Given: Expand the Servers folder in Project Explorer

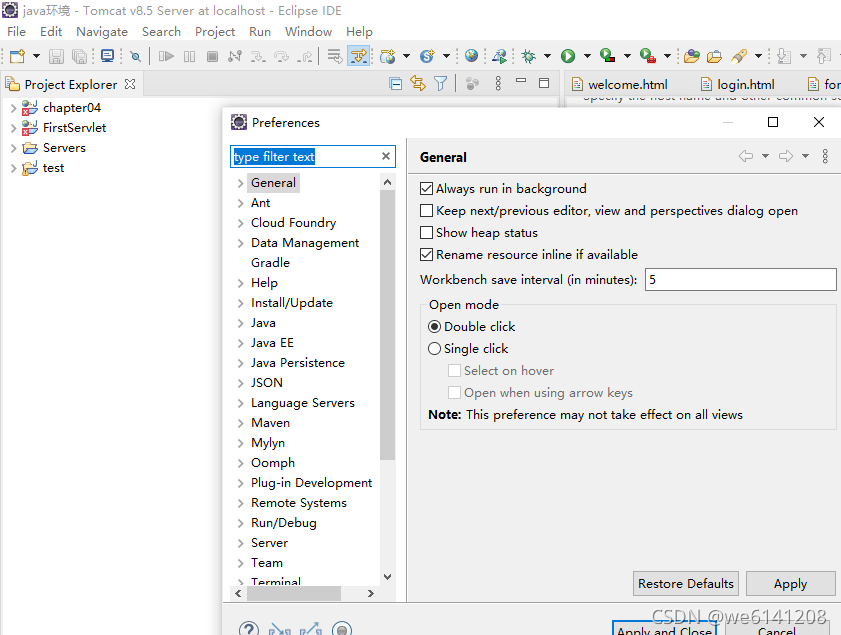Looking at the screenshot, I should [x=13, y=148].
